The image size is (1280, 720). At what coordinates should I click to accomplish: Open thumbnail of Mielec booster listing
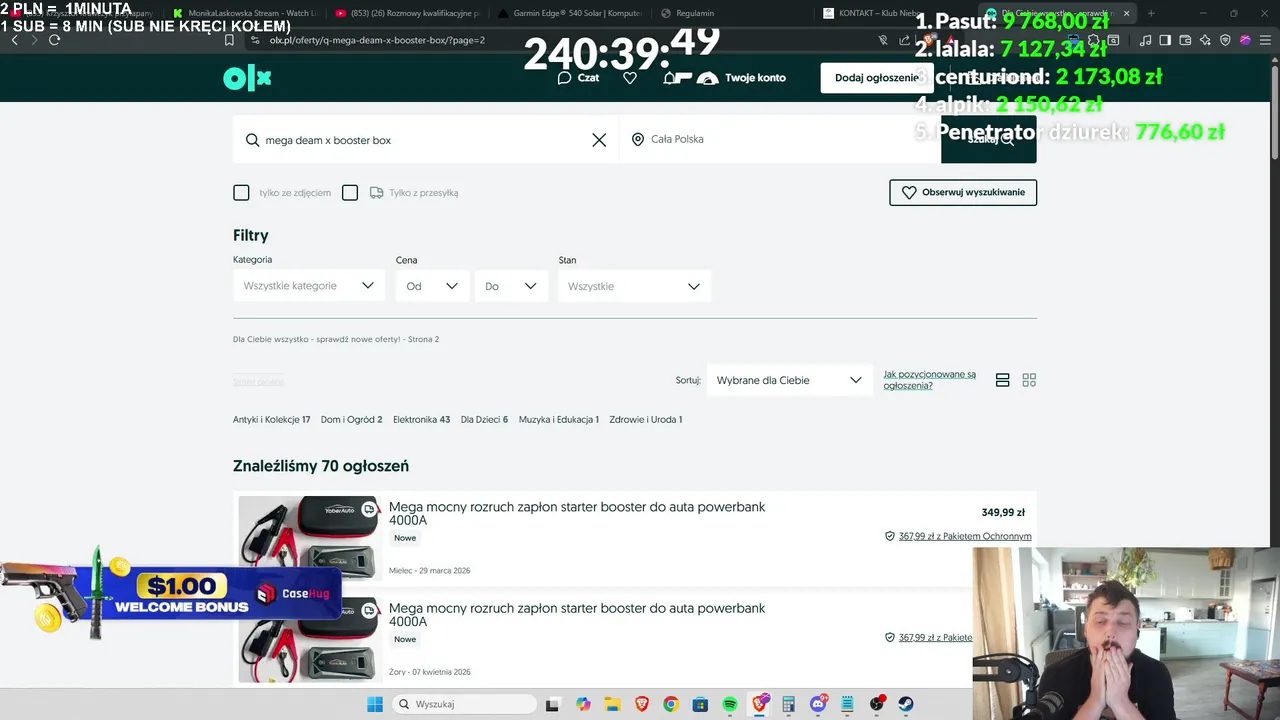pyautogui.click(x=310, y=537)
